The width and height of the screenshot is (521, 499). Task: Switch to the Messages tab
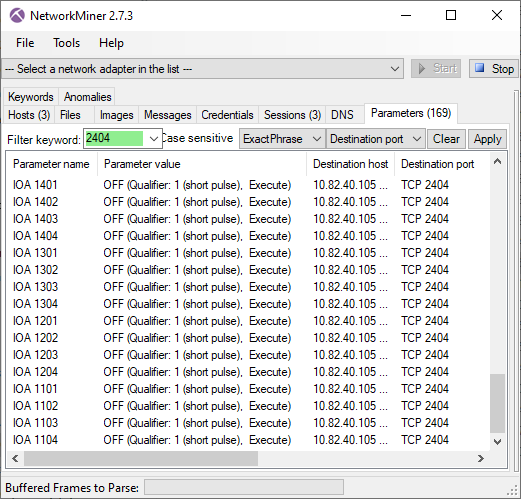pos(168,115)
